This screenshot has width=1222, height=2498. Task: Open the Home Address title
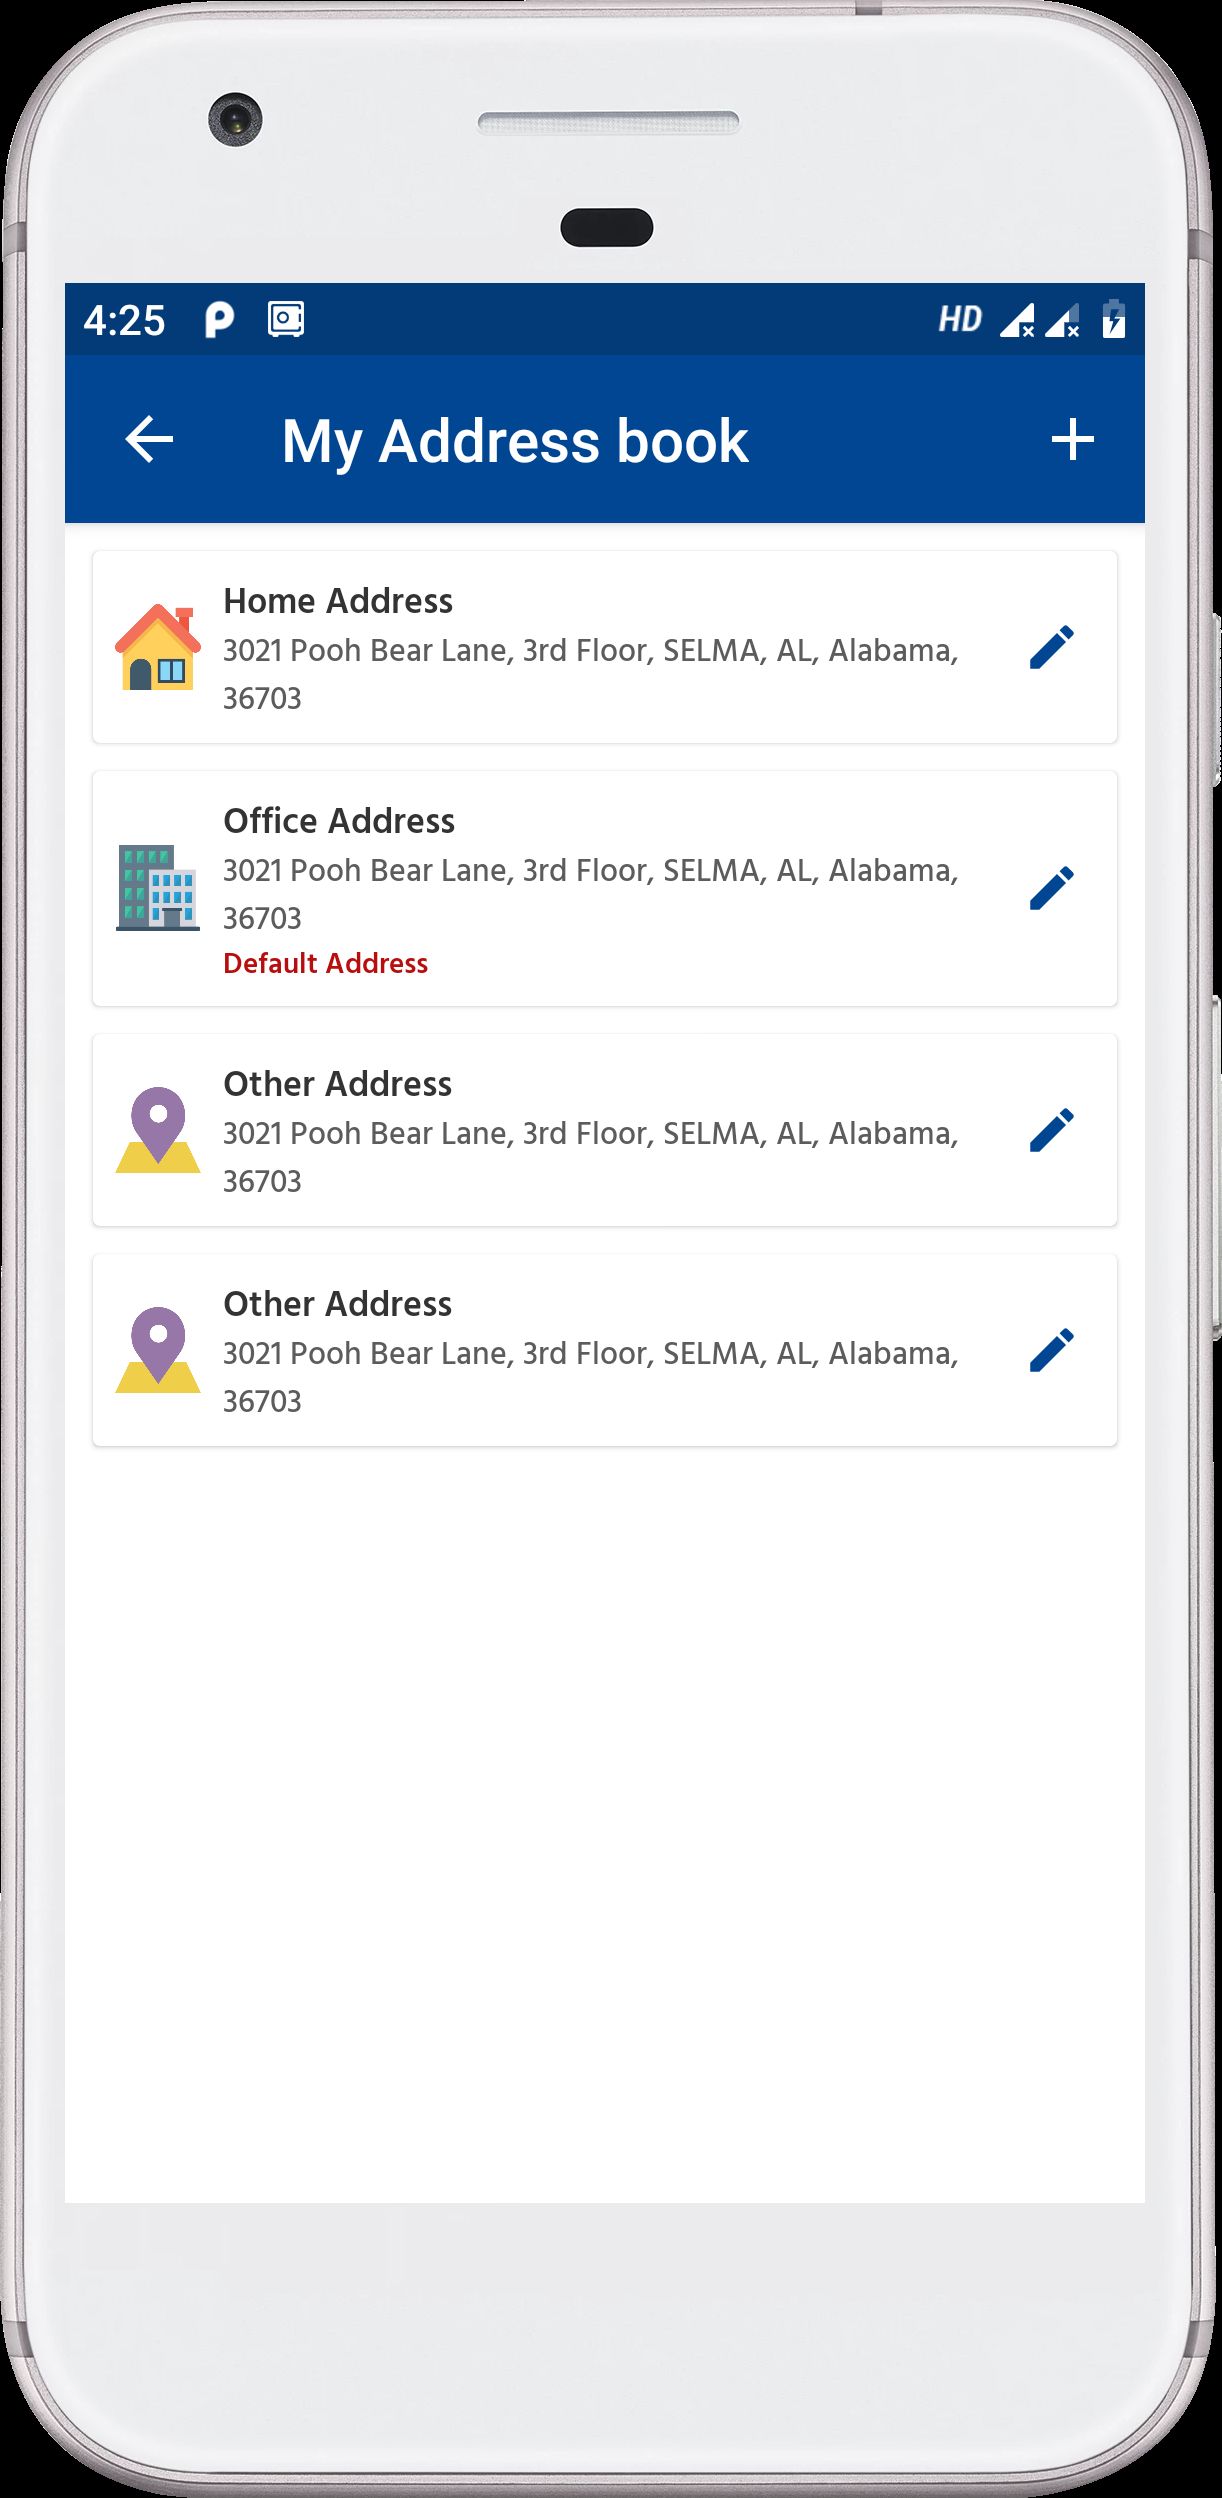(x=338, y=601)
